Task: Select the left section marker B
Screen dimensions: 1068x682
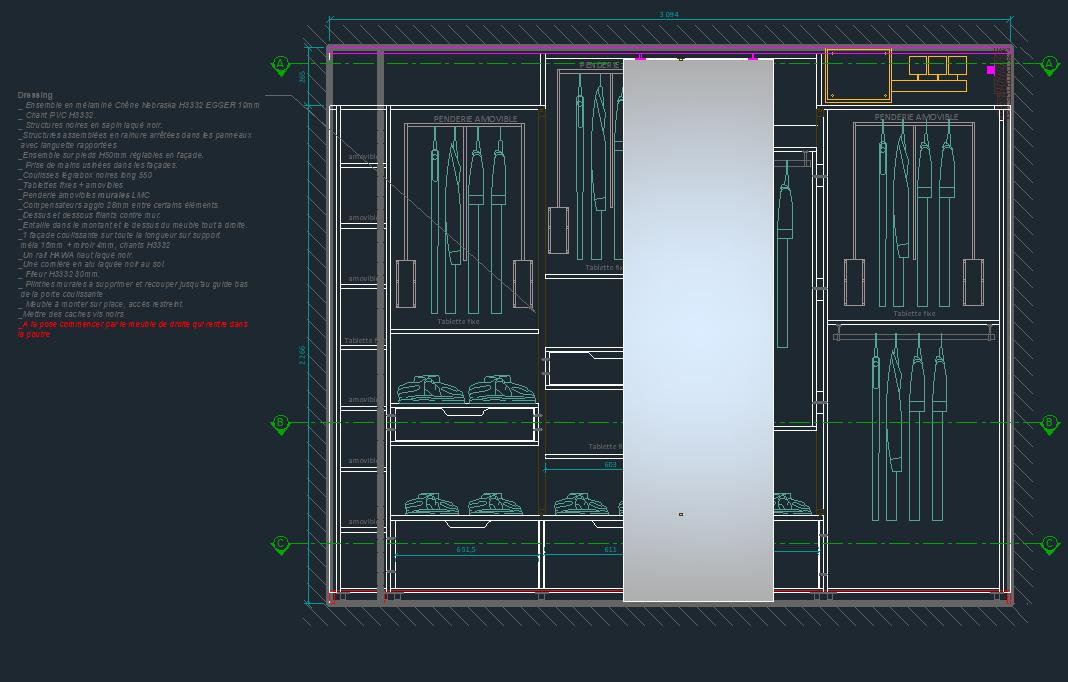Action: (281, 423)
